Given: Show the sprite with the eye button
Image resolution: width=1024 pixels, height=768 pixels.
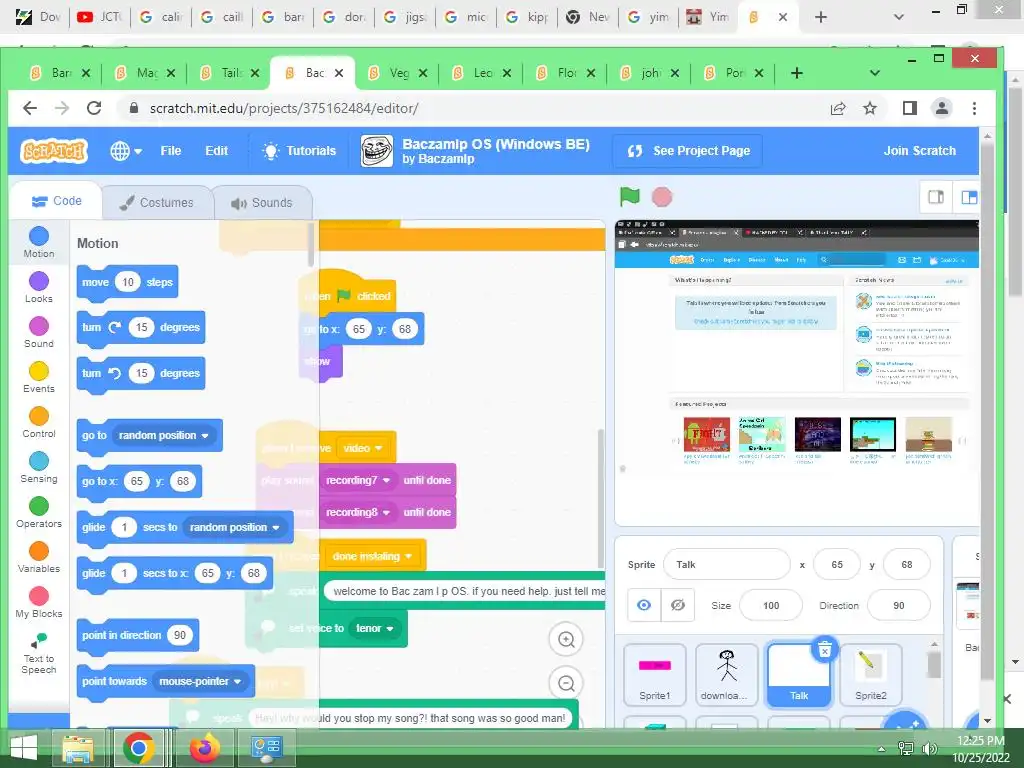Looking at the screenshot, I should 644,605.
